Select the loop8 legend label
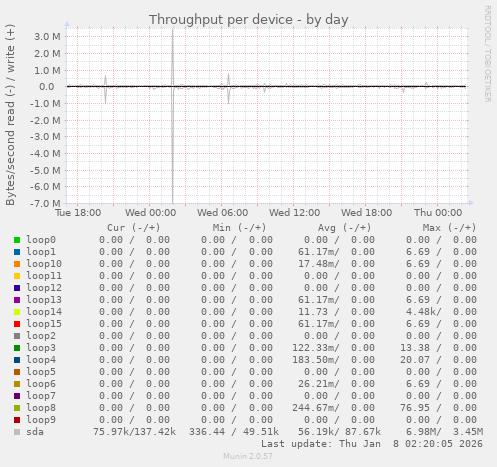The width and height of the screenshot is (497, 467). pos(41,408)
